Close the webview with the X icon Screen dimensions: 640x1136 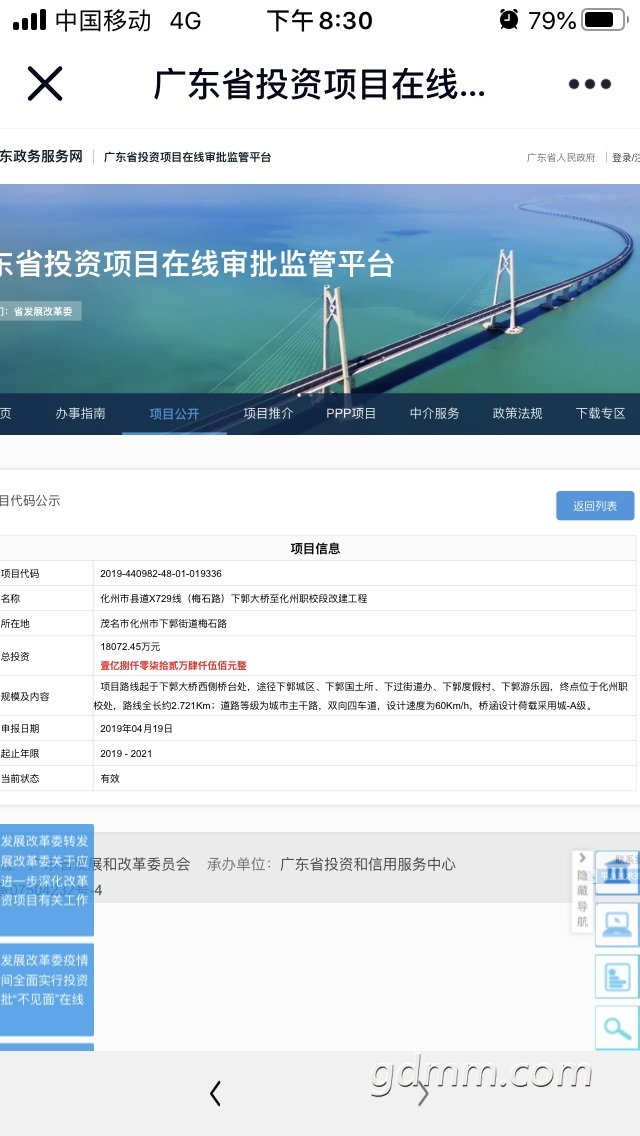pyautogui.click(x=45, y=84)
